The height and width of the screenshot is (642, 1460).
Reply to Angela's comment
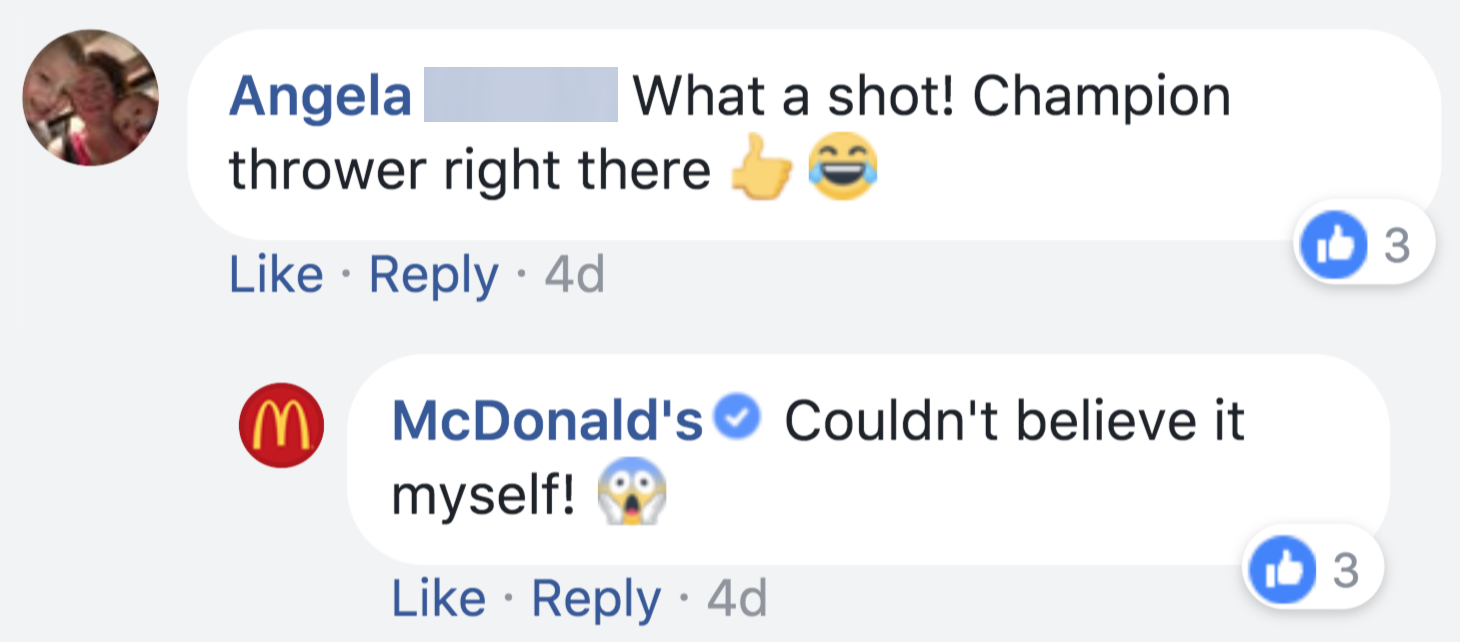click(x=433, y=275)
